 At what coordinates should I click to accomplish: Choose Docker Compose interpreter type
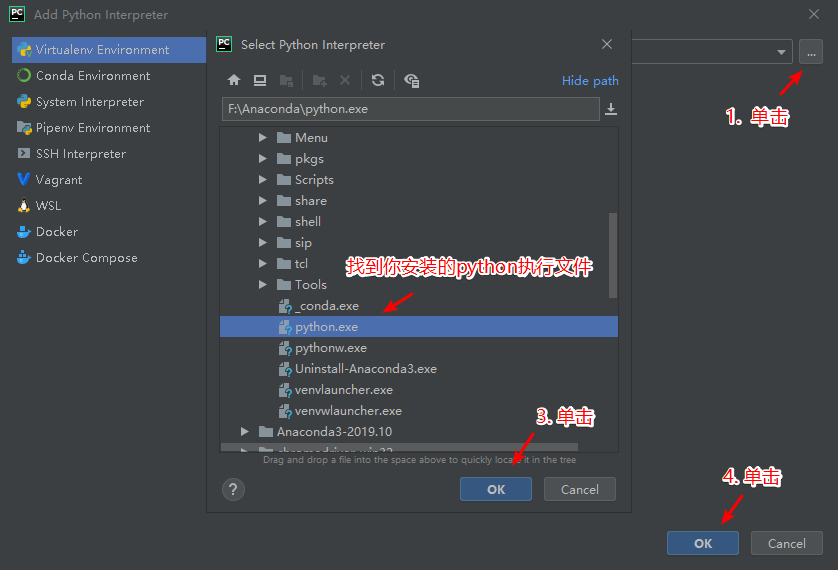[x=86, y=258]
